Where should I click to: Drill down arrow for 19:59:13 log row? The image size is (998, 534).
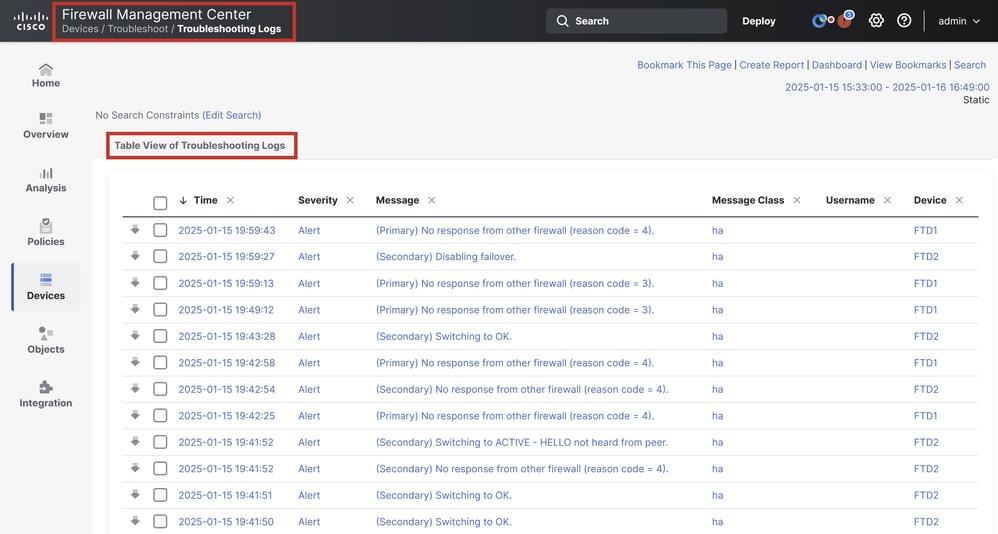click(x=135, y=283)
